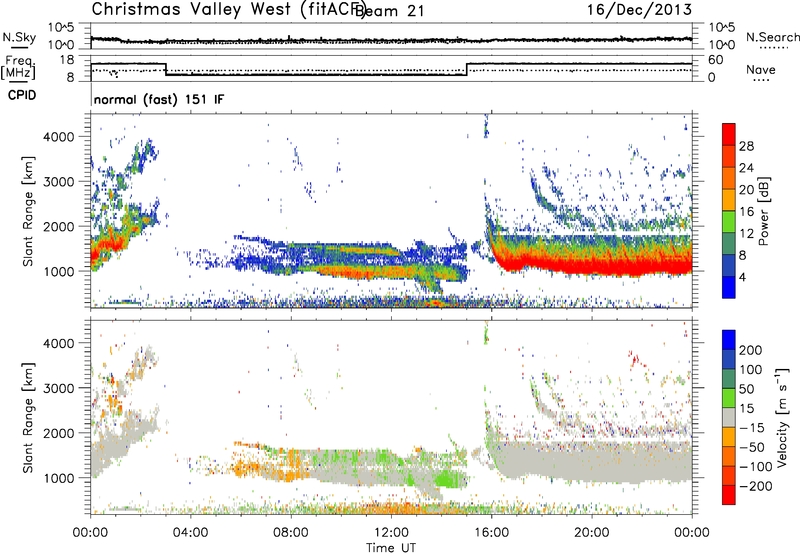Click the "-100" label on Velocity colorbar

755,467
